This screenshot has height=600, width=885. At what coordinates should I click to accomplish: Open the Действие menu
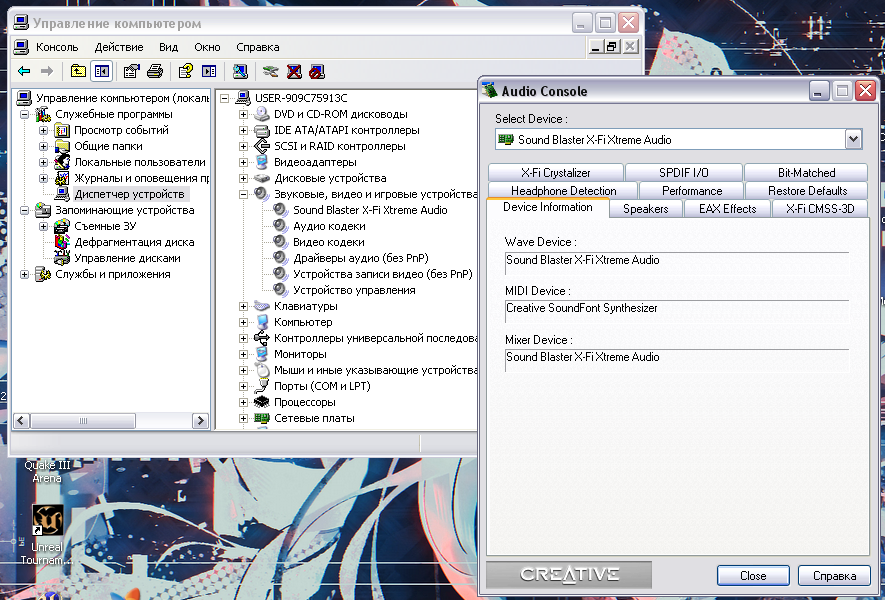coord(119,47)
